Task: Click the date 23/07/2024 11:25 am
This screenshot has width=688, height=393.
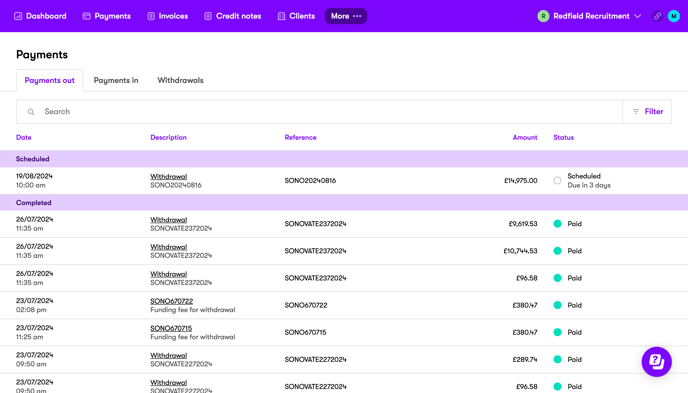Action: click(x=34, y=332)
